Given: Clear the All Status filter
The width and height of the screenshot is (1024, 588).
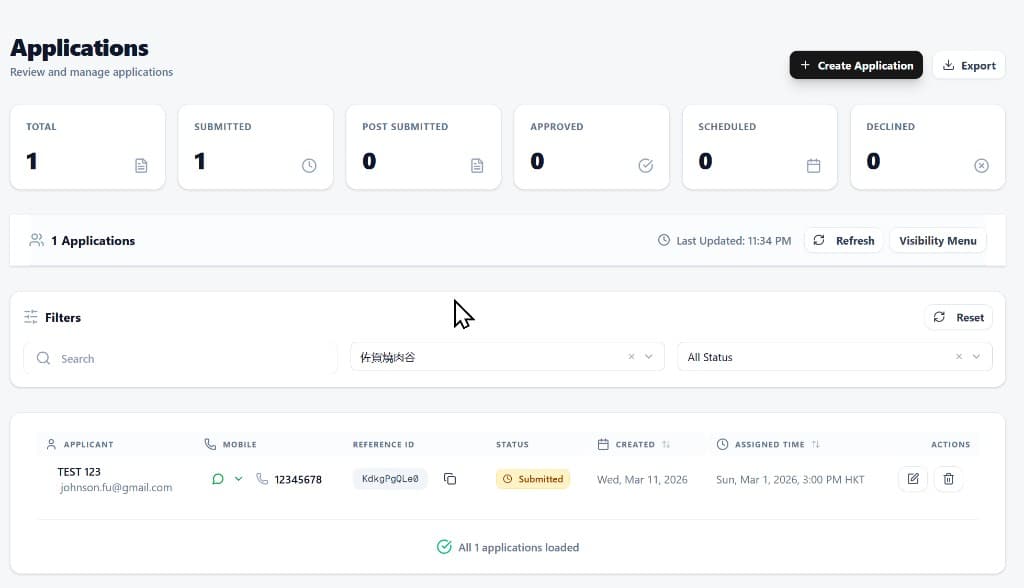Looking at the screenshot, I should pos(959,357).
